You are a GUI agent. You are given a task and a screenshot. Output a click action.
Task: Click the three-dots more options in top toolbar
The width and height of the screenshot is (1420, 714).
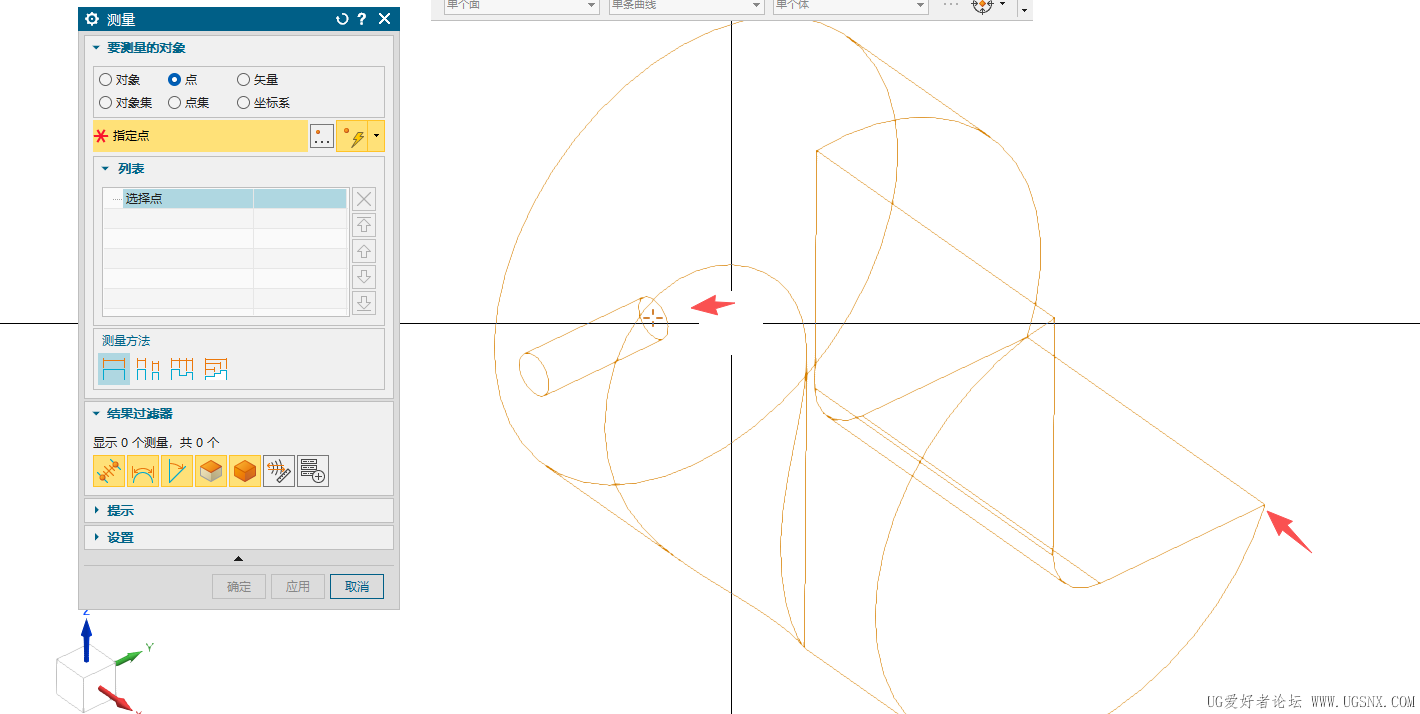(951, 5)
